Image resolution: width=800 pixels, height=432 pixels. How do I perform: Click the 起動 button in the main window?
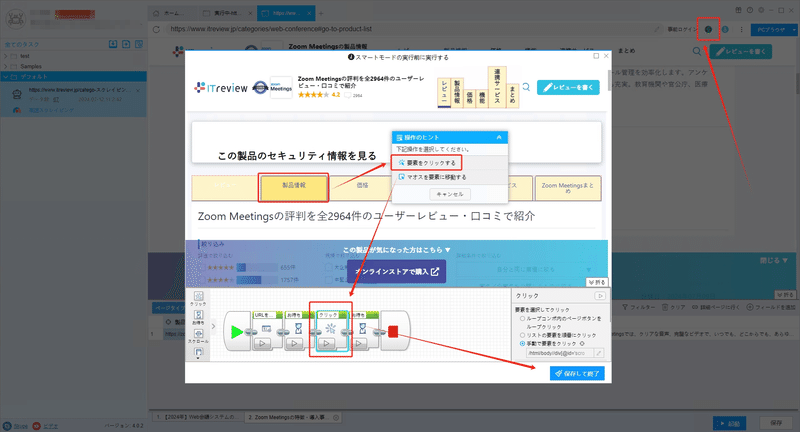click(x=730, y=423)
